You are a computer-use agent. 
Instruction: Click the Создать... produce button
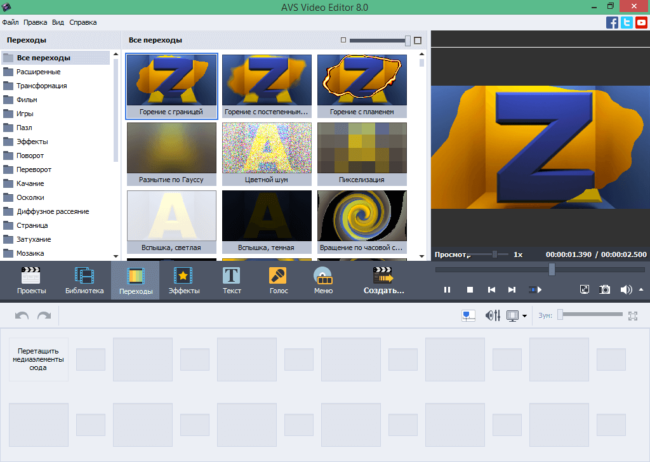click(x=383, y=280)
